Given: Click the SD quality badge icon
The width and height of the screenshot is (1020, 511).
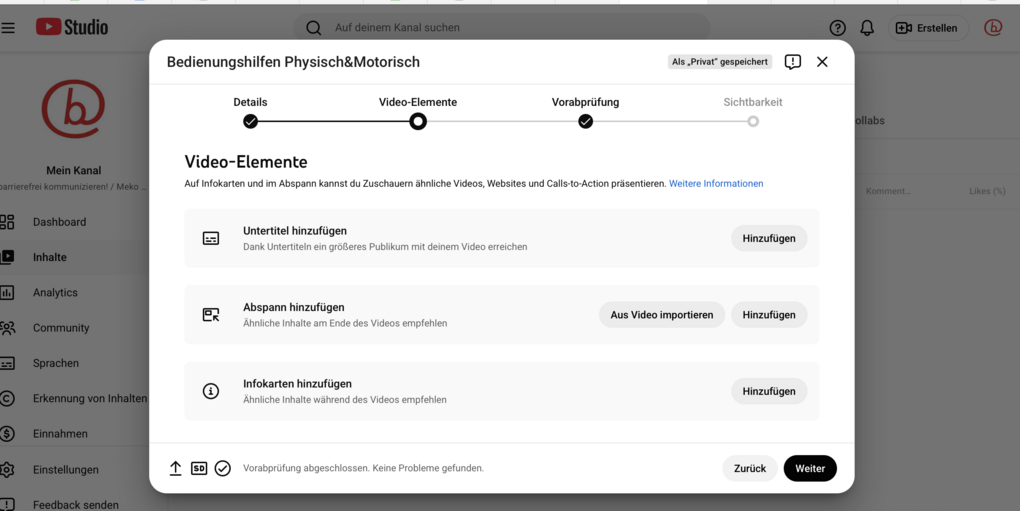Looking at the screenshot, I should click(199, 468).
